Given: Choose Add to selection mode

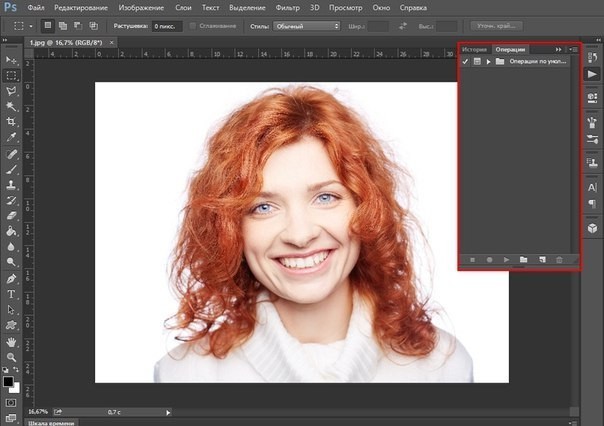Looking at the screenshot, I should 63,26.
